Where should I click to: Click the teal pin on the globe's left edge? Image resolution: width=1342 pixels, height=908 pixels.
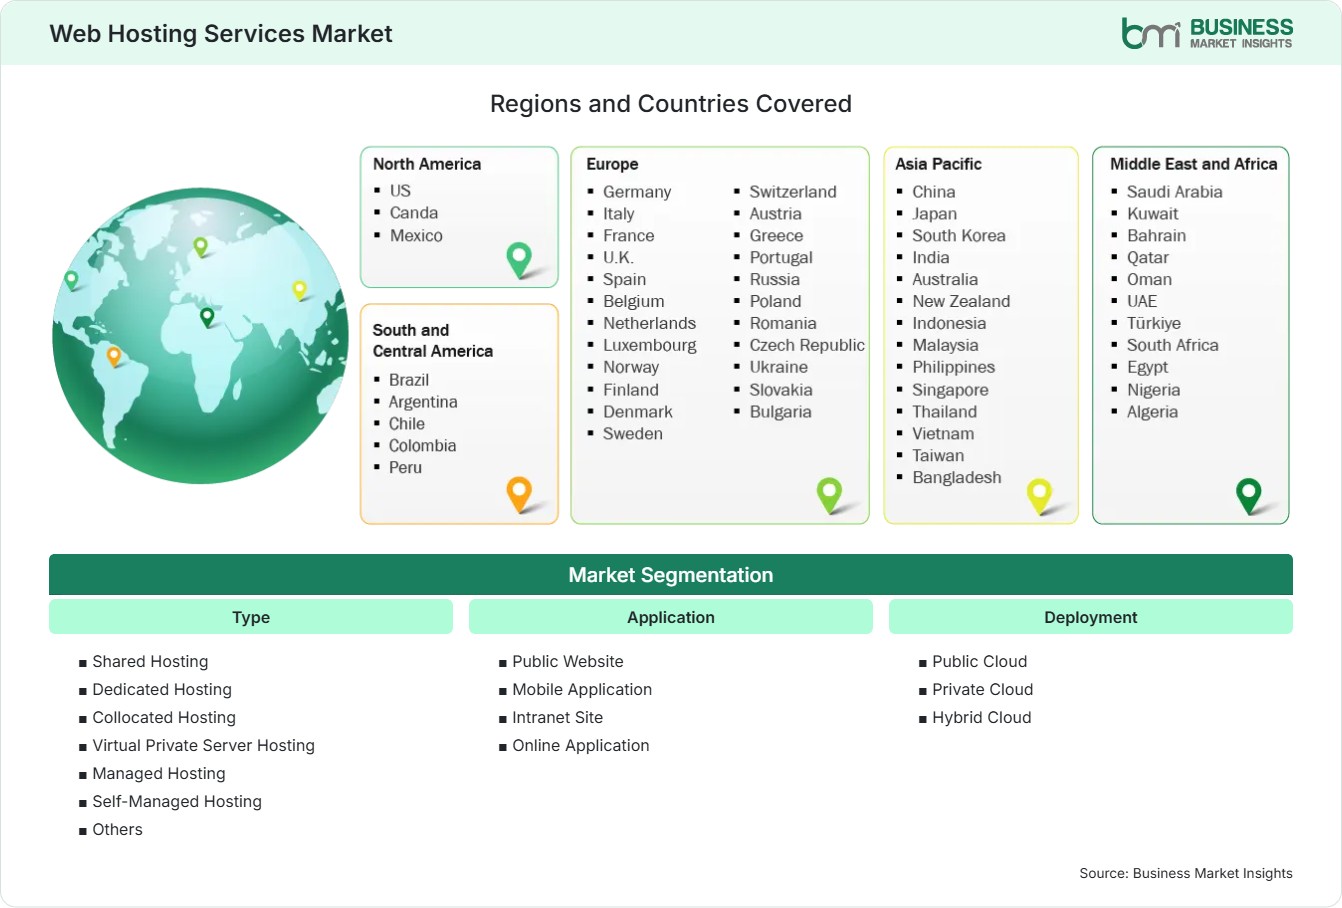point(71,280)
